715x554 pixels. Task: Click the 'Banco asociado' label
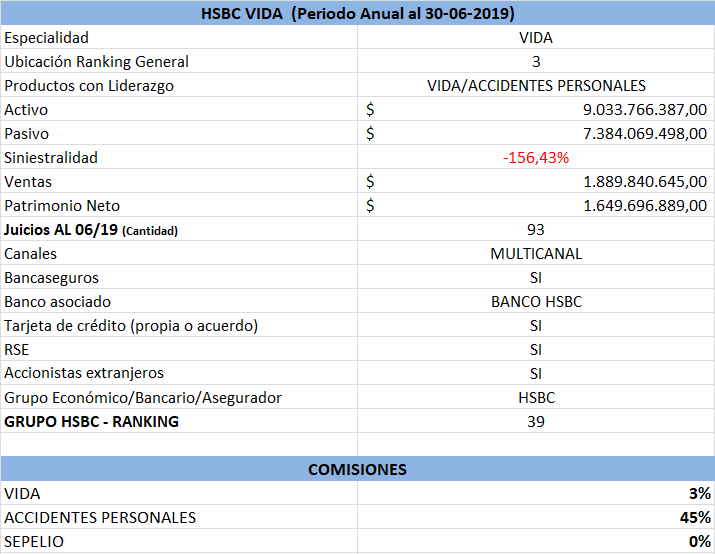[x=57, y=302]
